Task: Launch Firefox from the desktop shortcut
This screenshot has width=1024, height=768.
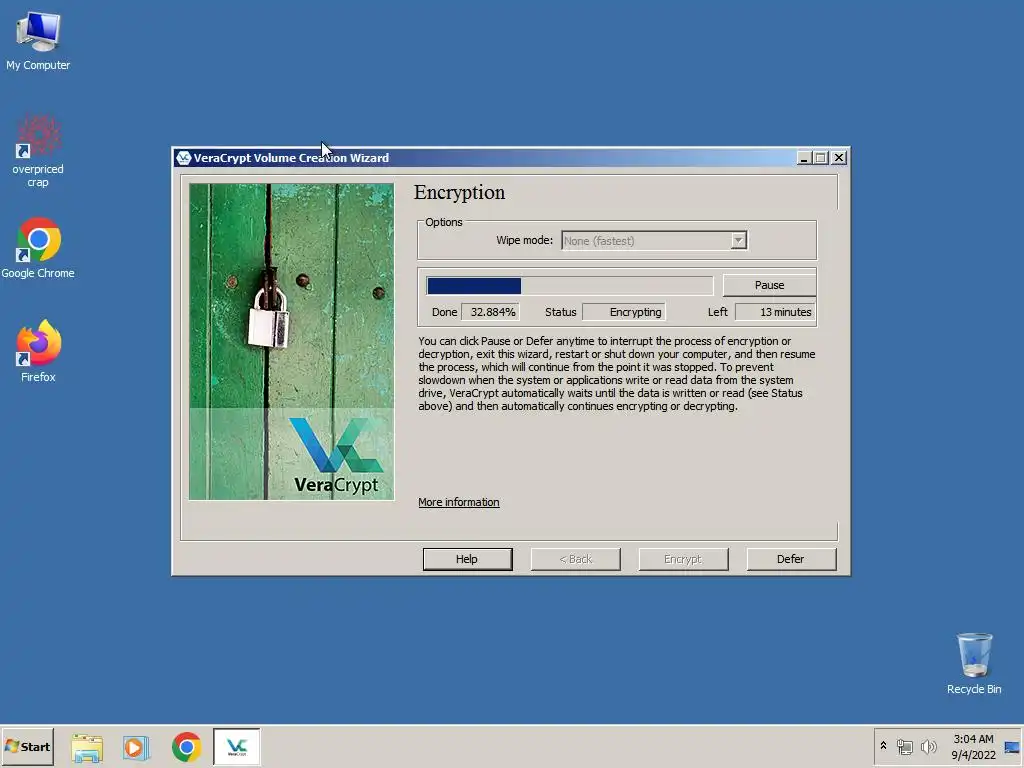Action: pyautogui.click(x=38, y=351)
